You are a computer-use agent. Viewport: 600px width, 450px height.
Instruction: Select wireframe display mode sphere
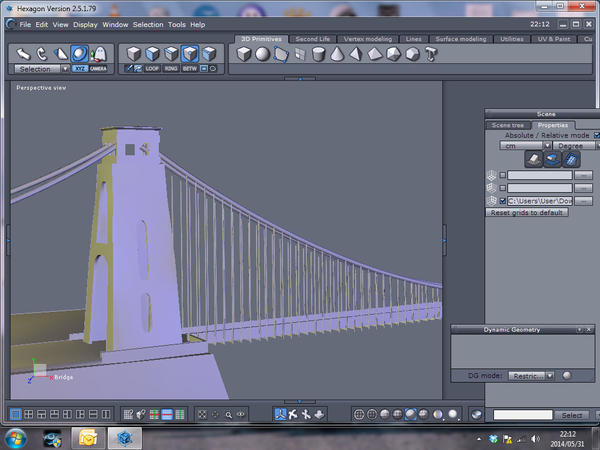(x=359, y=414)
